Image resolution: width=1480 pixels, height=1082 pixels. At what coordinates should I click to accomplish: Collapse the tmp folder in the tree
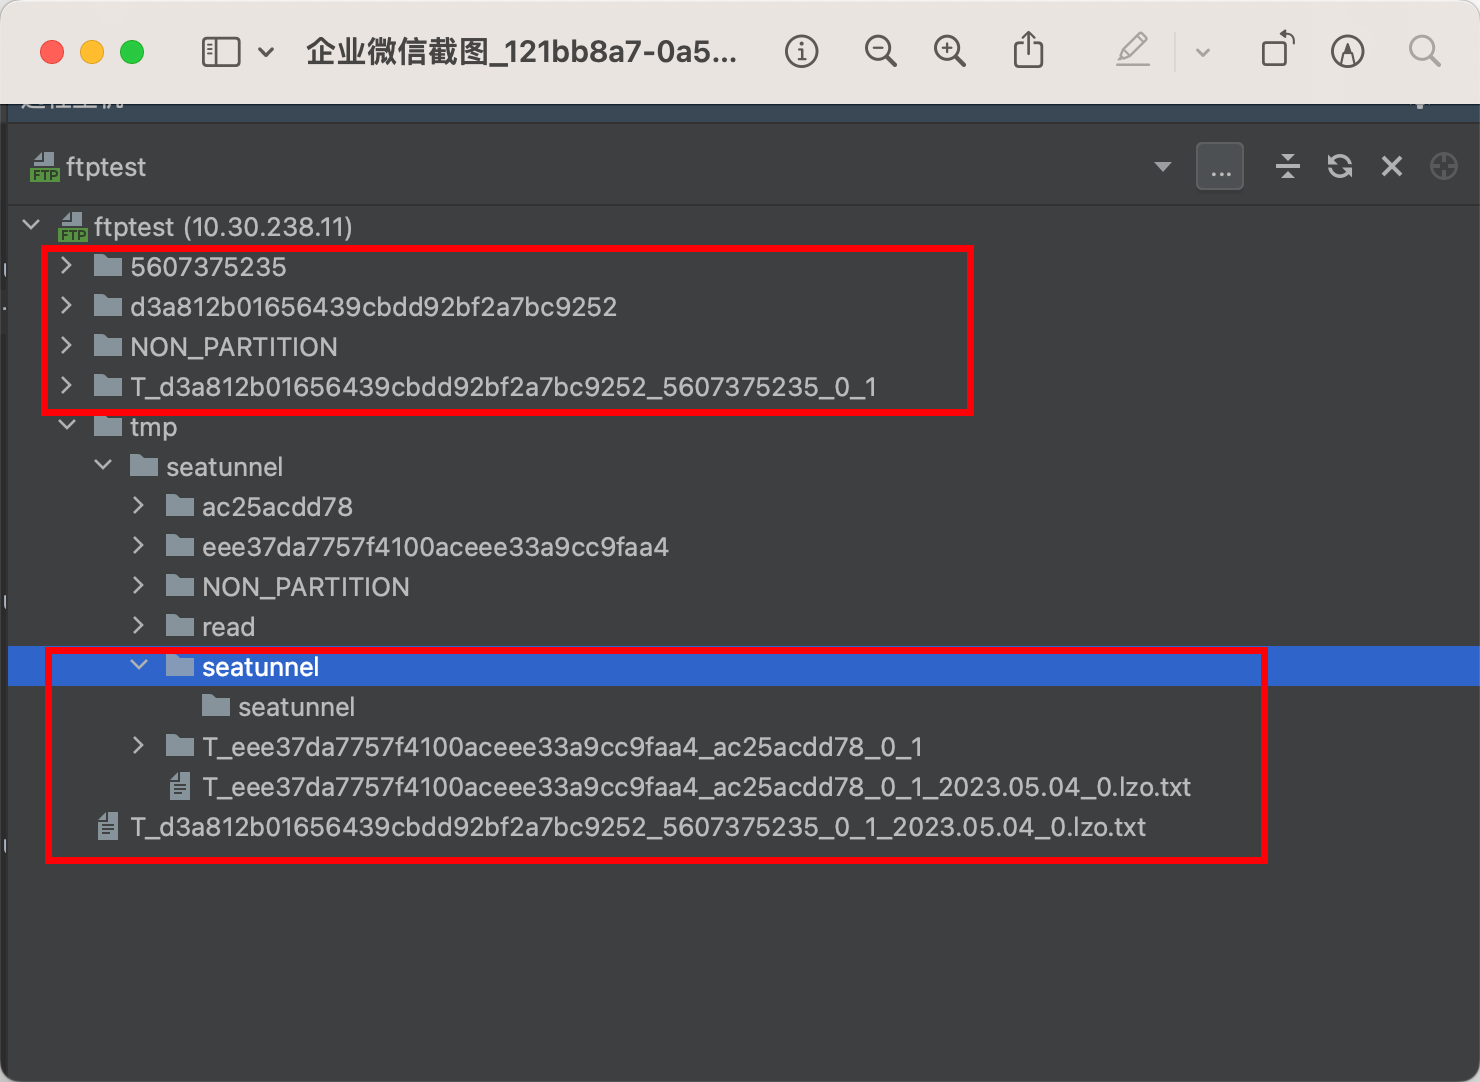66,424
